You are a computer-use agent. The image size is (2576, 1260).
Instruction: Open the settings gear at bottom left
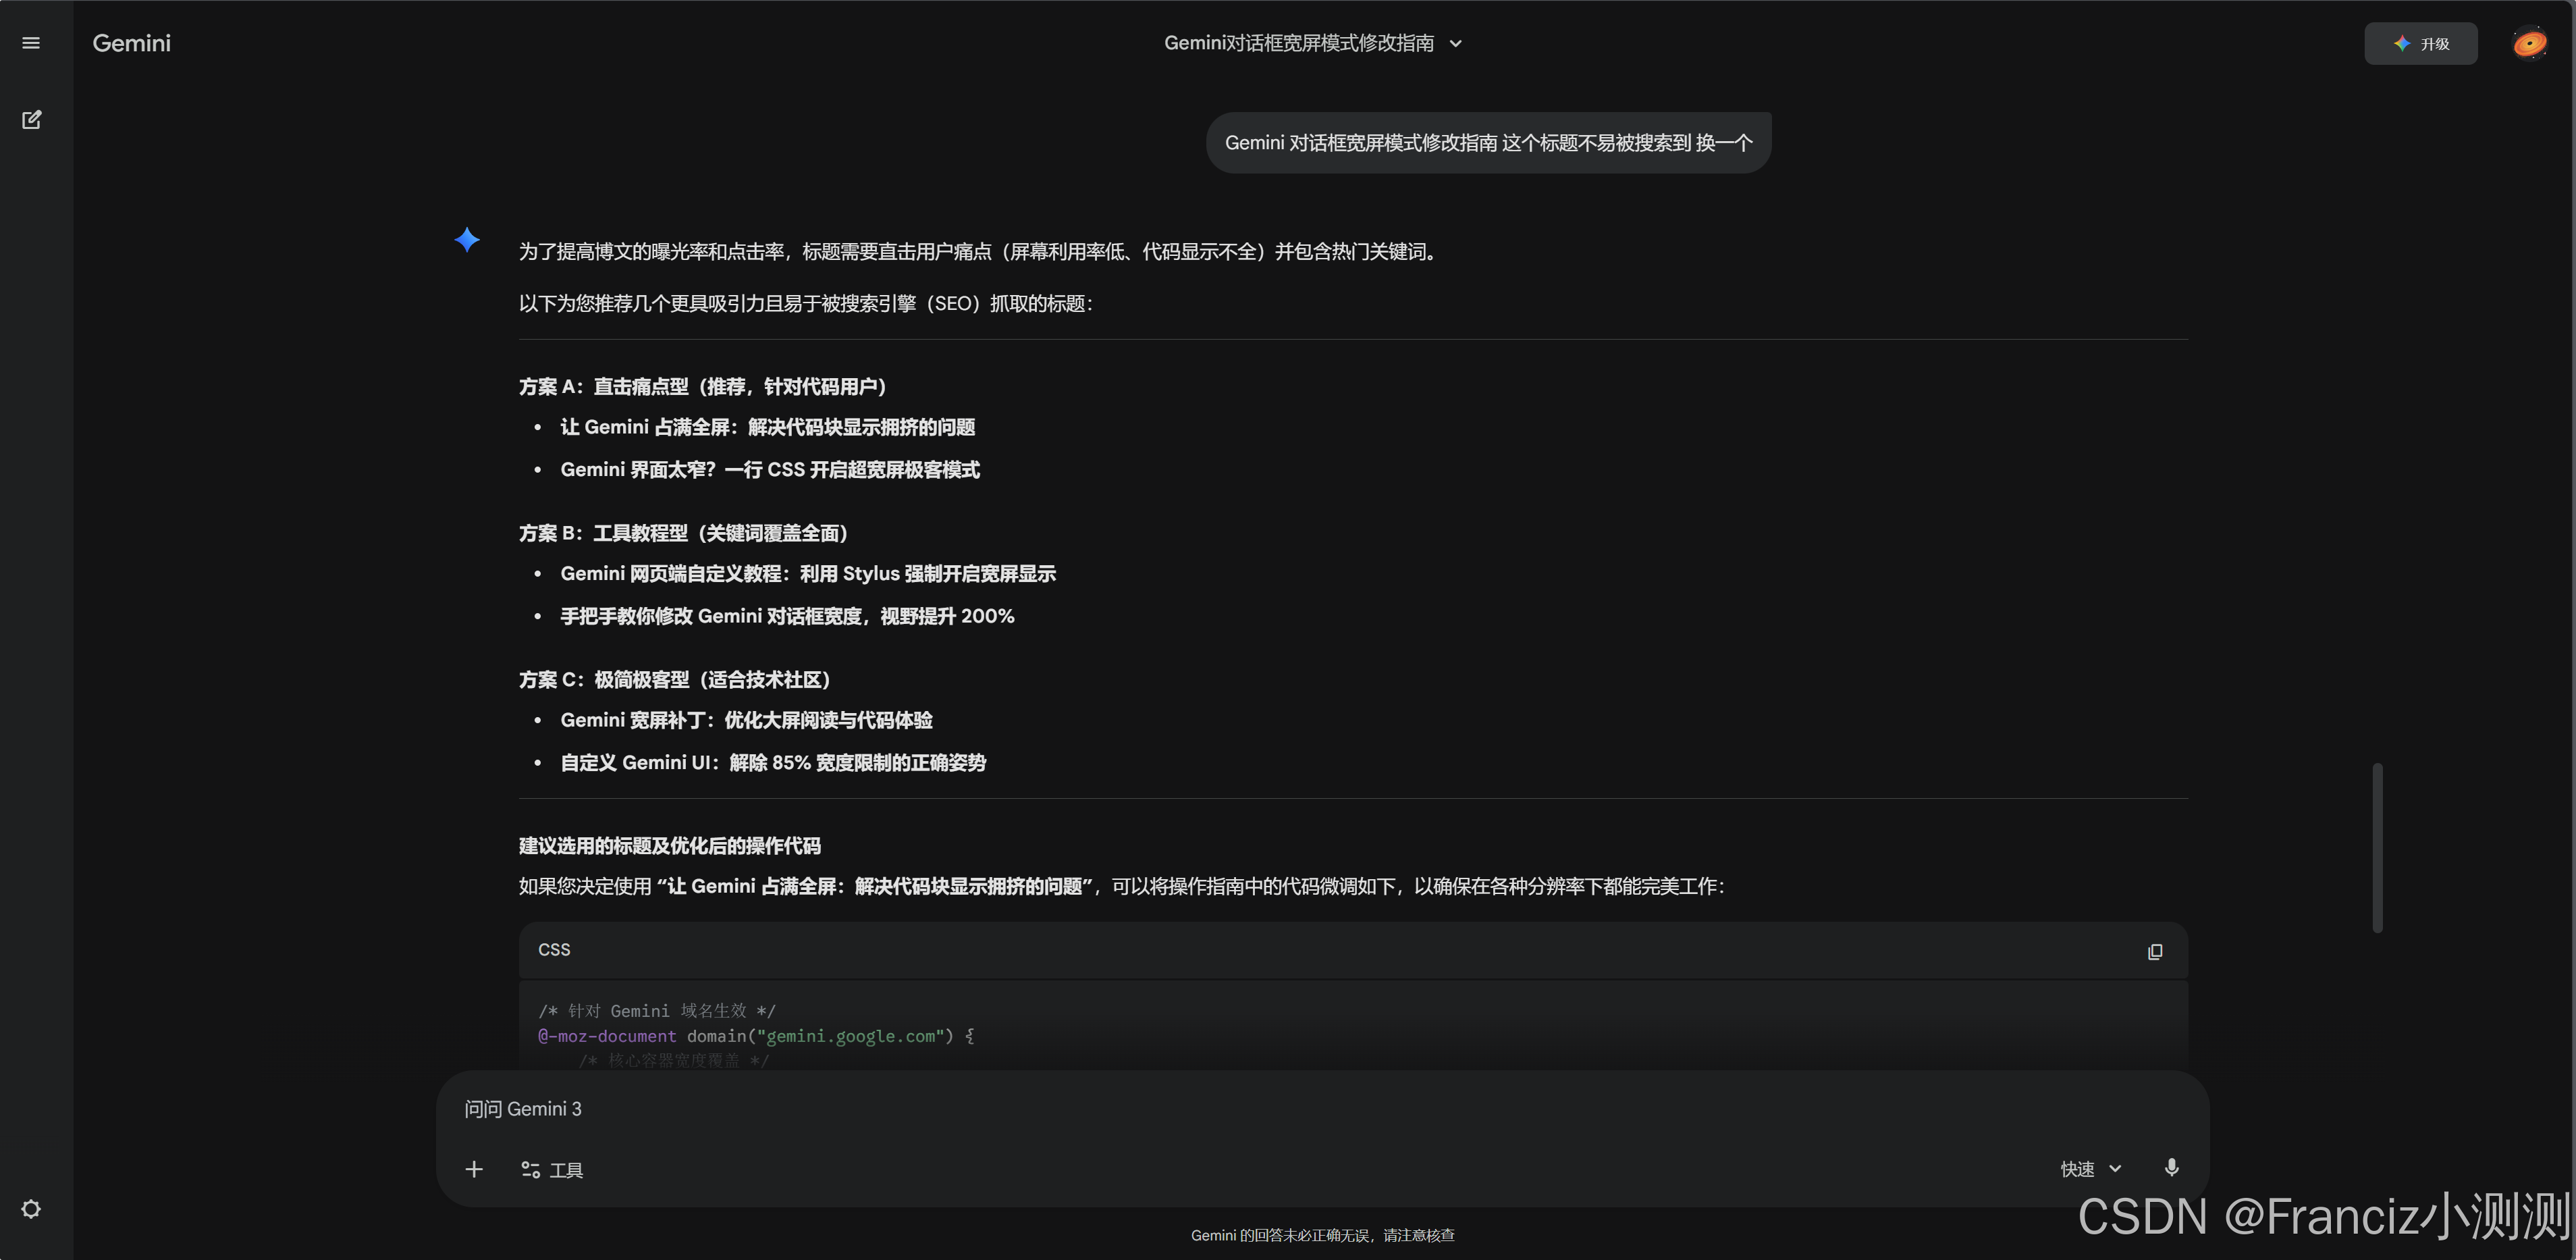(x=31, y=1209)
